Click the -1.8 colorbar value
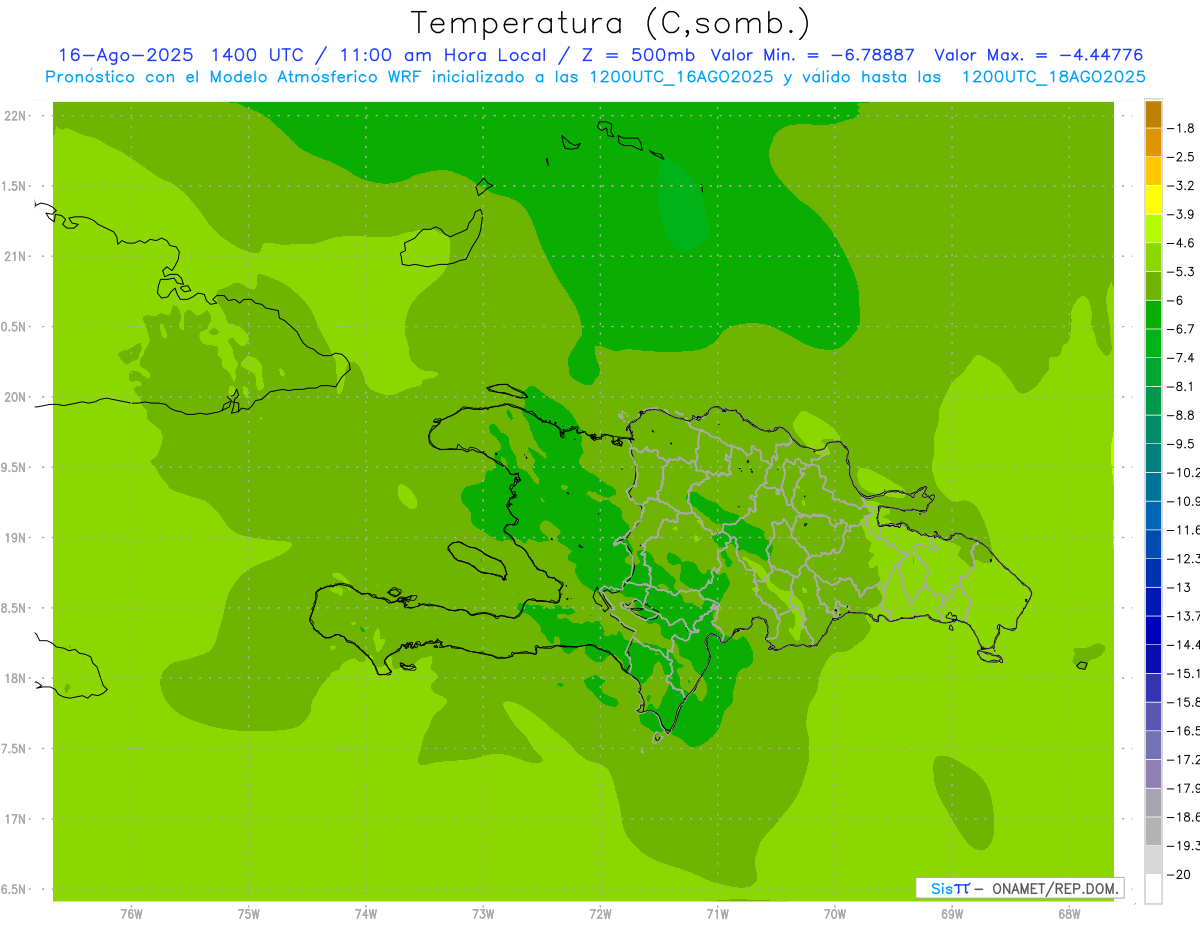The width and height of the screenshot is (1200, 927). pos(1181,128)
